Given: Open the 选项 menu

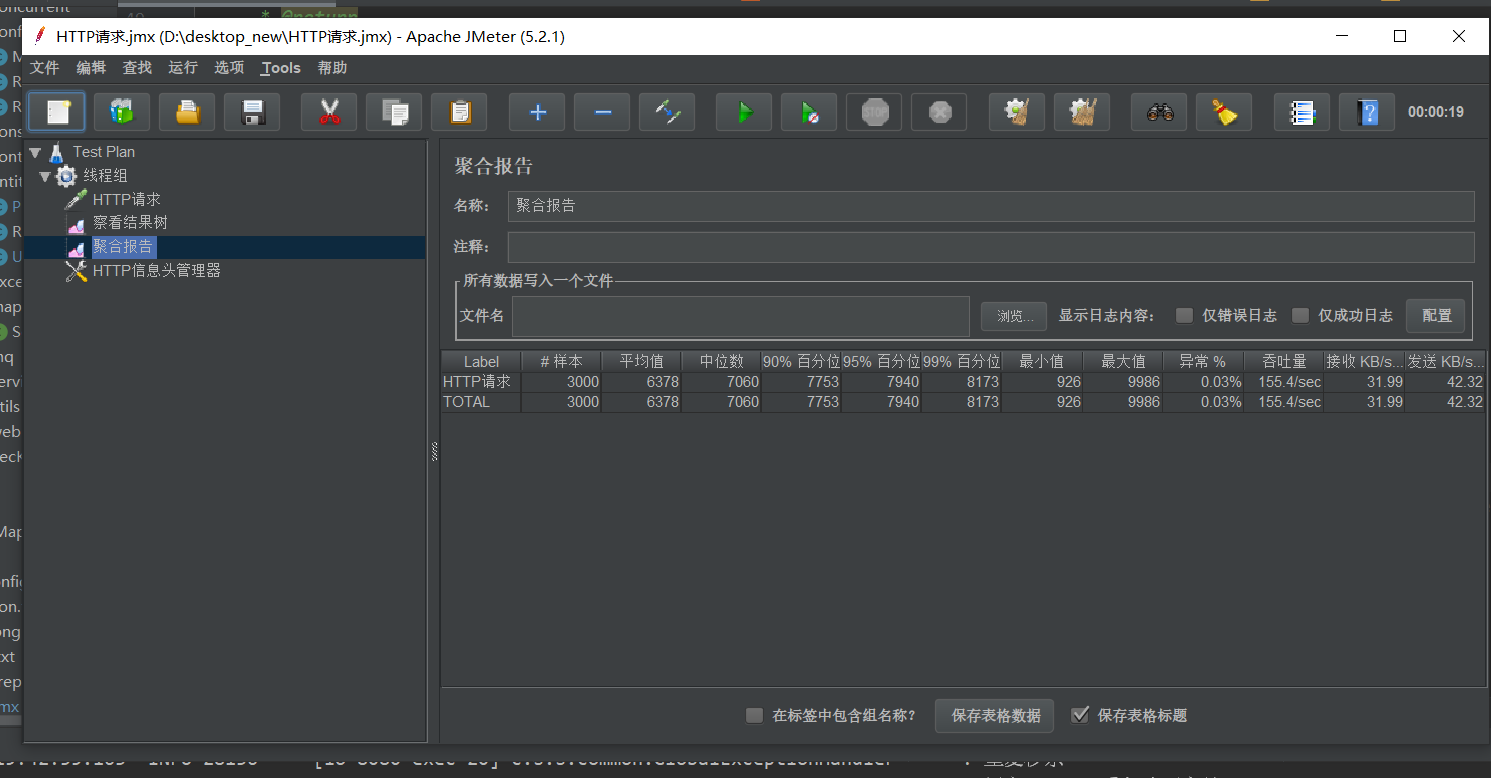Looking at the screenshot, I should click(x=229, y=68).
